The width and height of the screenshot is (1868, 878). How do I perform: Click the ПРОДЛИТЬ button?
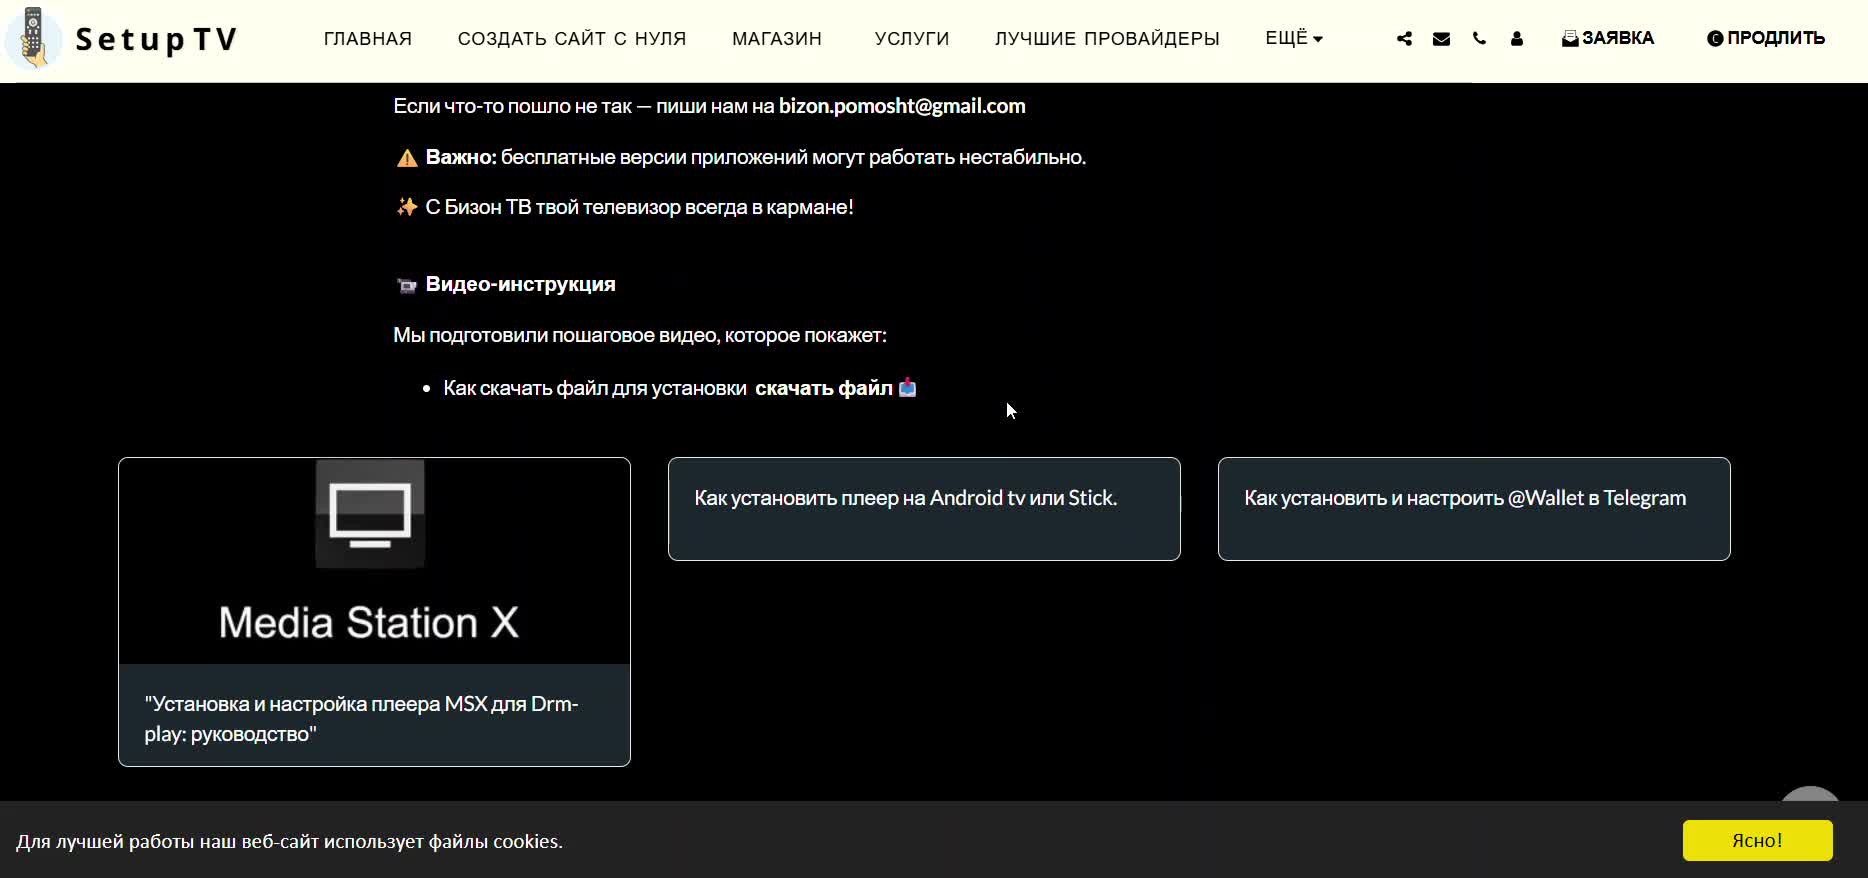click(1766, 38)
